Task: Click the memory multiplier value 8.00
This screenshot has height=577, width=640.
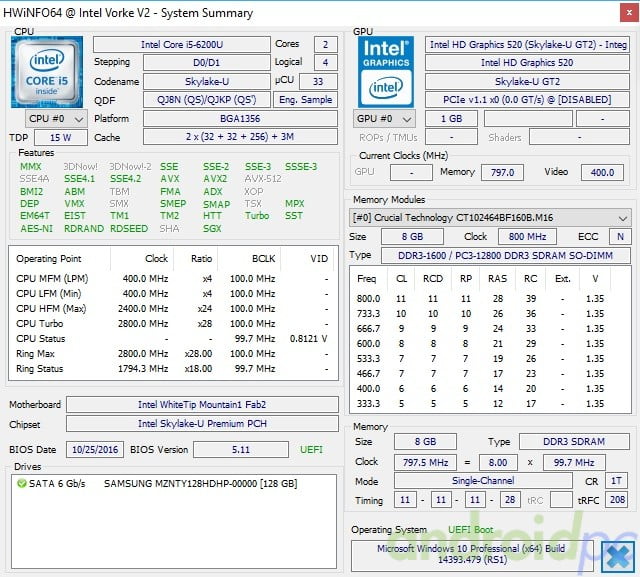Action: point(498,463)
